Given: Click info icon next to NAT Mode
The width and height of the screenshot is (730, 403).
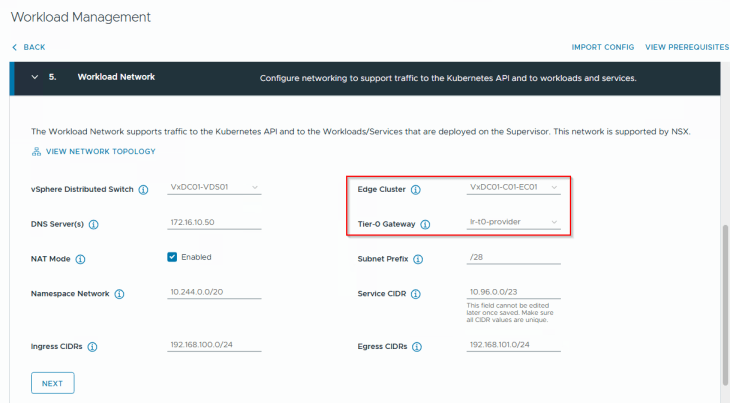Looking at the screenshot, I should coord(80,259).
